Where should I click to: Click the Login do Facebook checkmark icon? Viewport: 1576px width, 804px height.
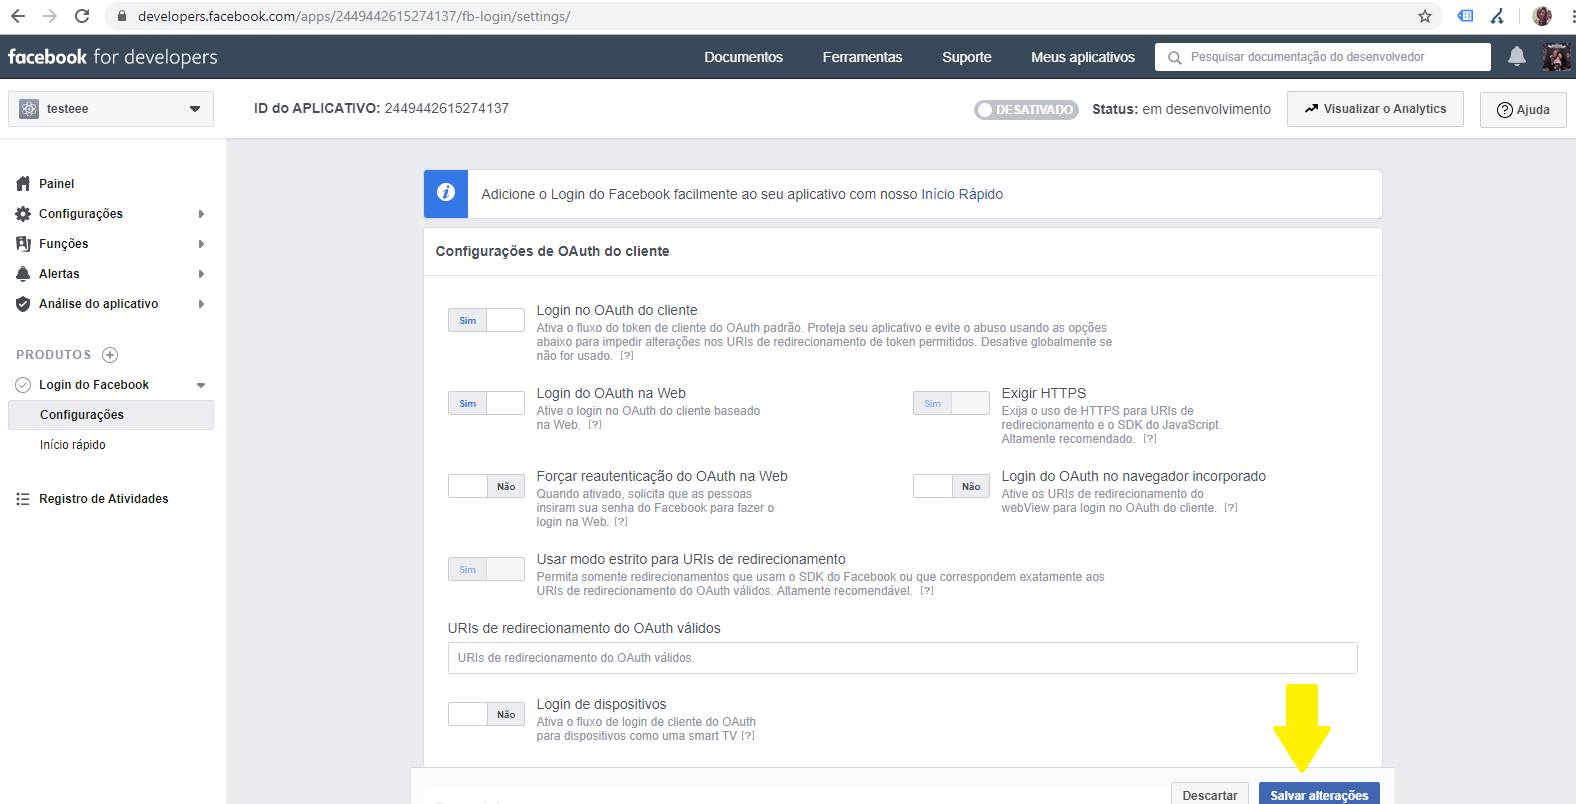(x=23, y=385)
